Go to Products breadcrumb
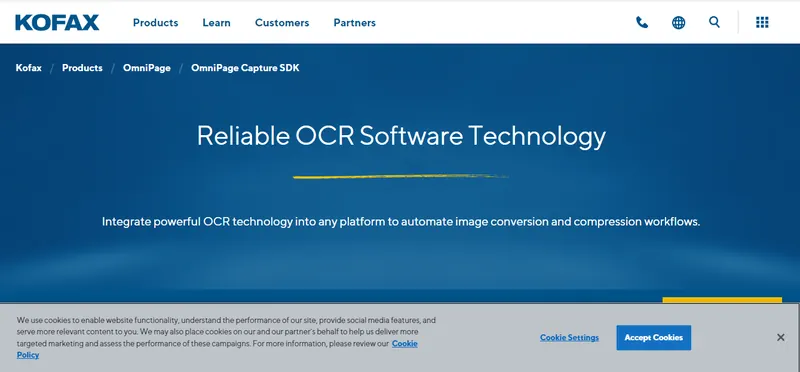The height and width of the screenshot is (372, 800). click(82, 68)
